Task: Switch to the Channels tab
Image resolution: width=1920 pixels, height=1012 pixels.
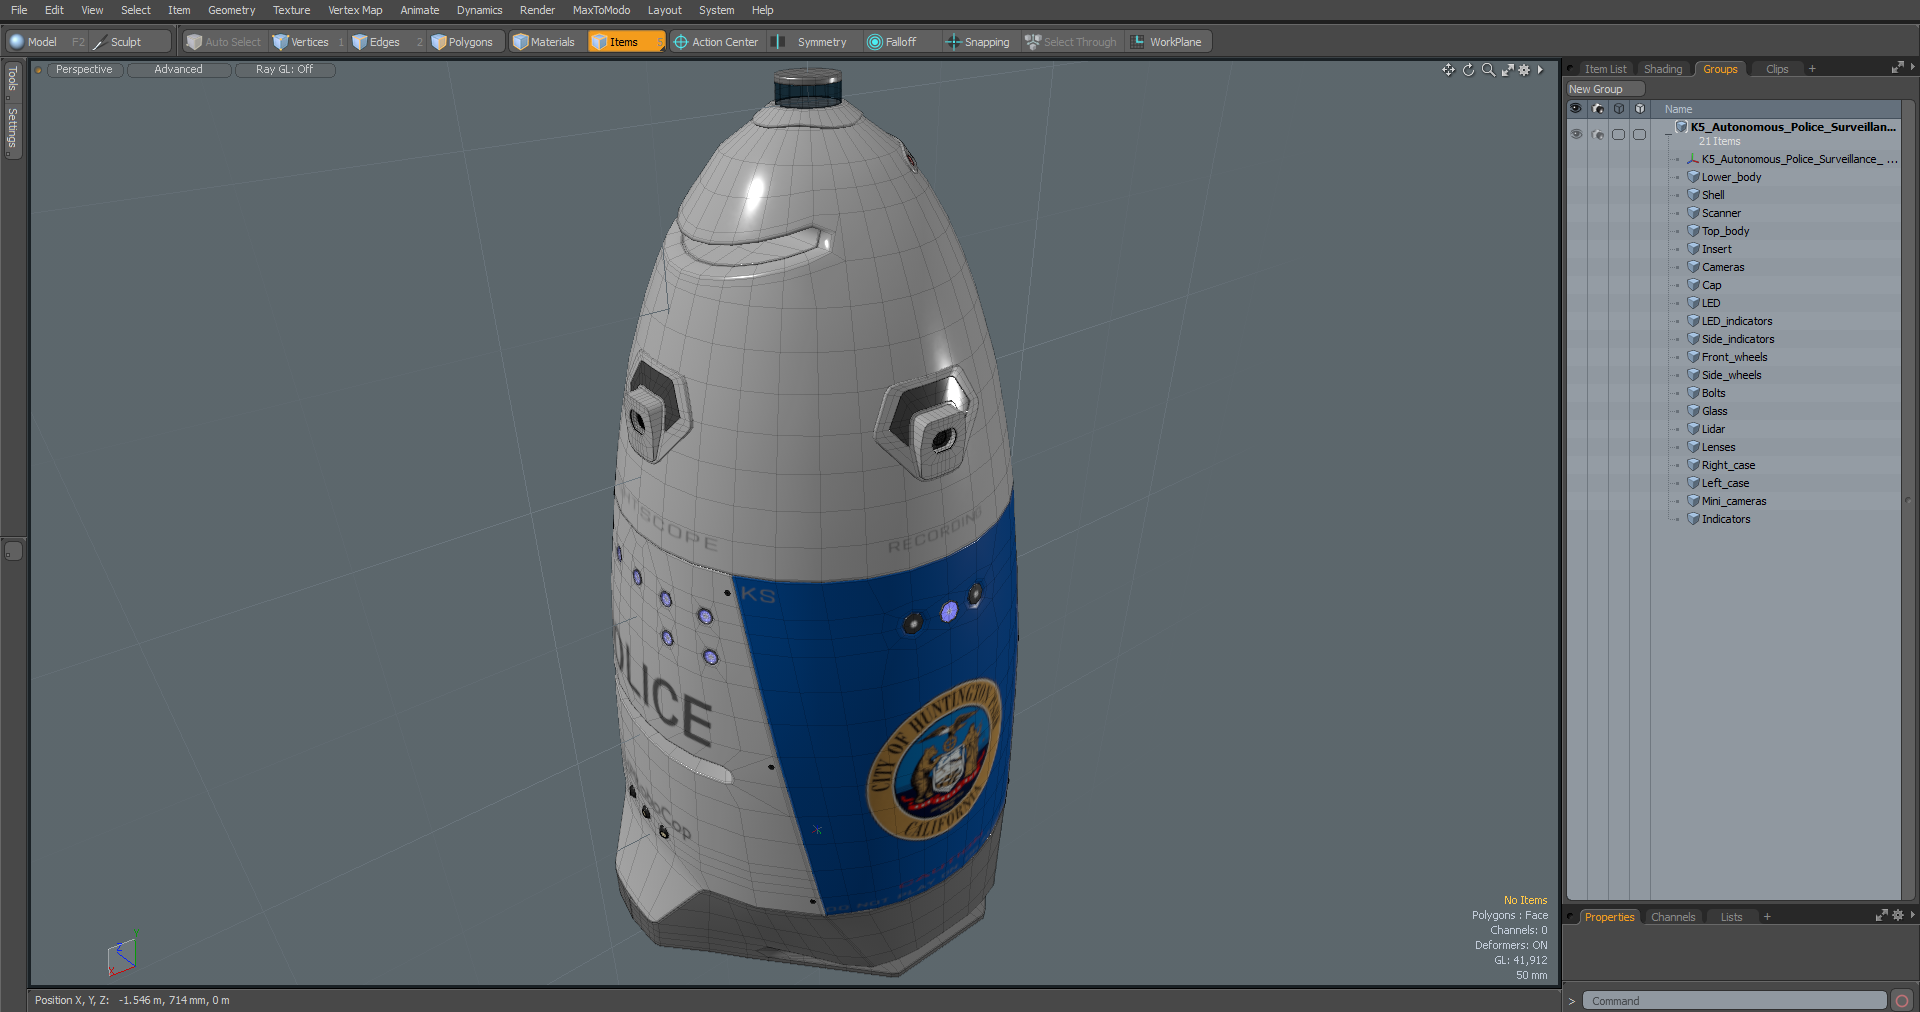Action: pyautogui.click(x=1672, y=917)
